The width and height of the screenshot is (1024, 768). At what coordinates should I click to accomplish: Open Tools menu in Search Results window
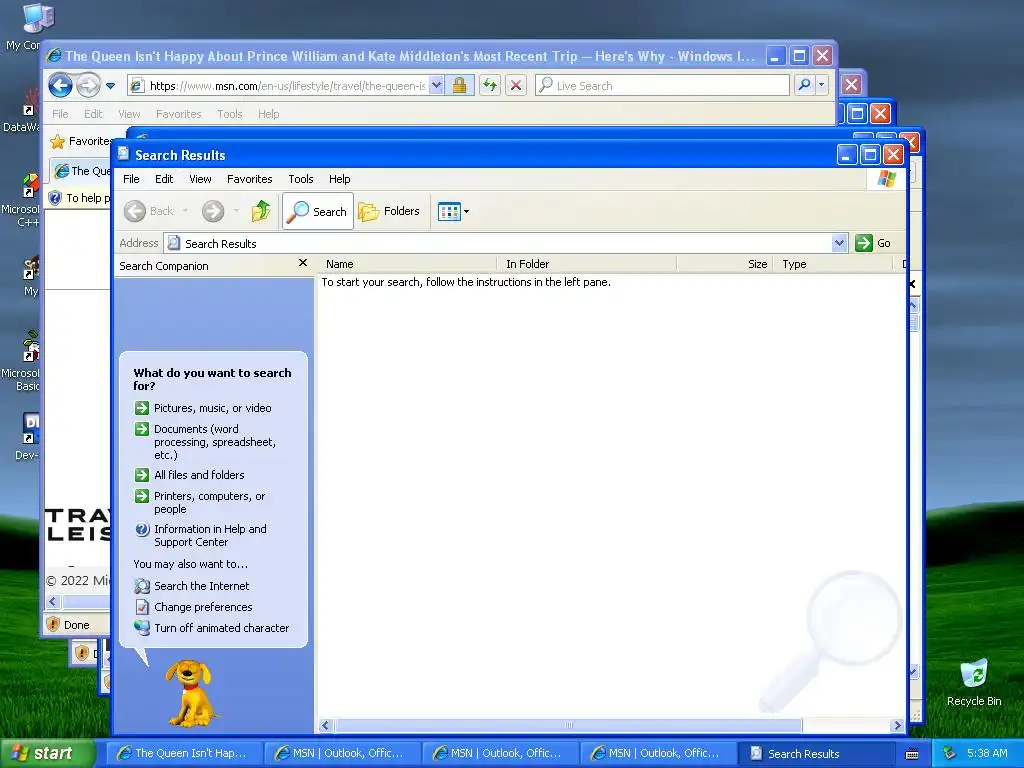click(x=300, y=179)
